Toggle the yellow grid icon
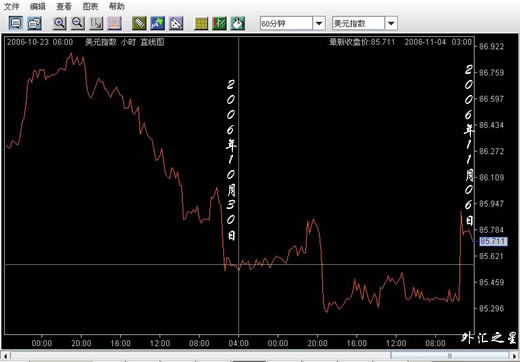The image size is (520, 362). click(x=201, y=23)
